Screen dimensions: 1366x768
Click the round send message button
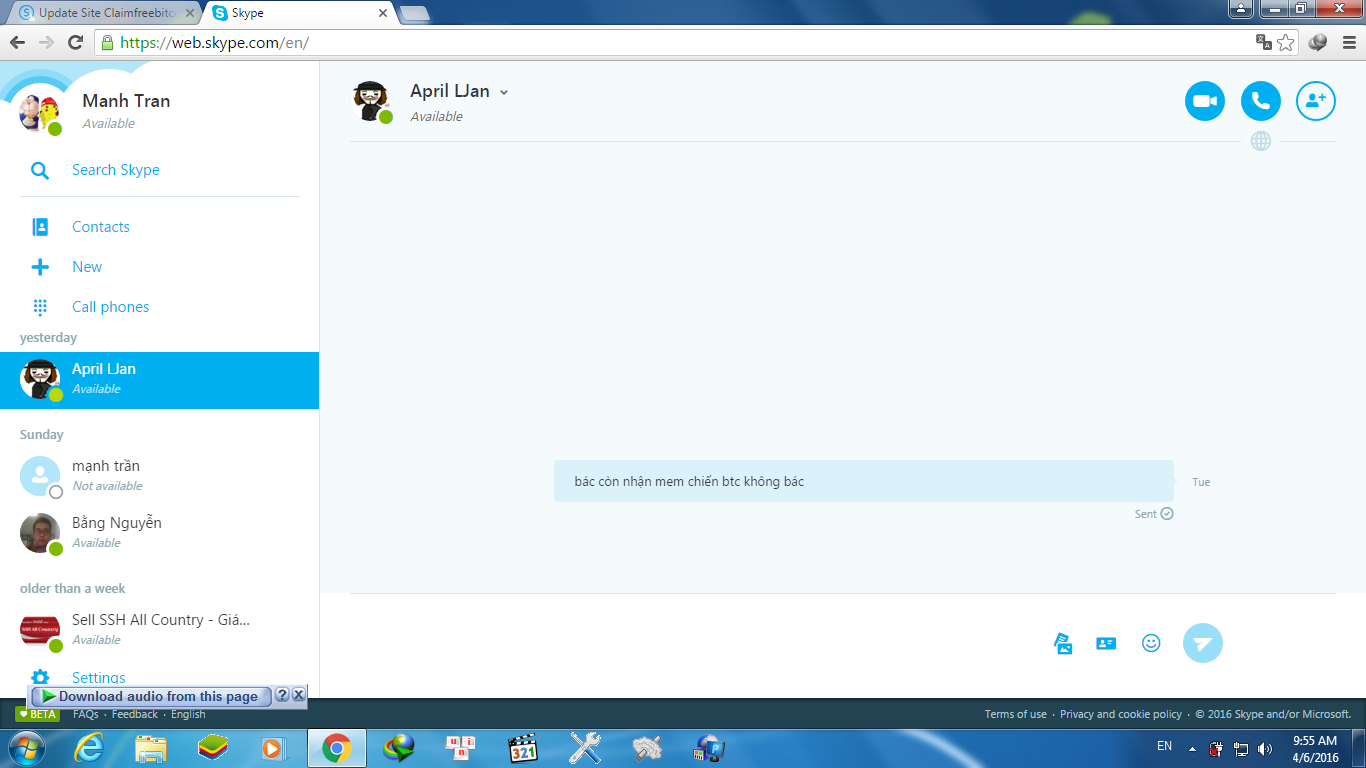pyautogui.click(x=1203, y=643)
